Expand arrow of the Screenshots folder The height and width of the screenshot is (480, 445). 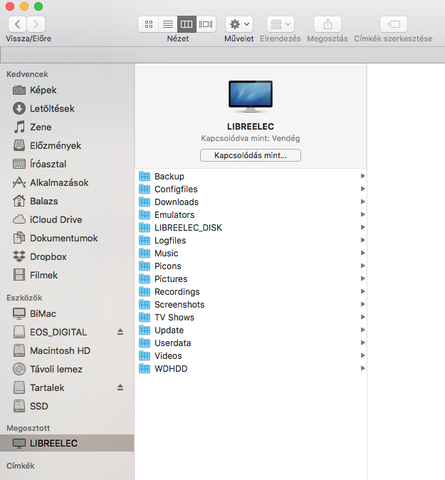click(363, 304)
